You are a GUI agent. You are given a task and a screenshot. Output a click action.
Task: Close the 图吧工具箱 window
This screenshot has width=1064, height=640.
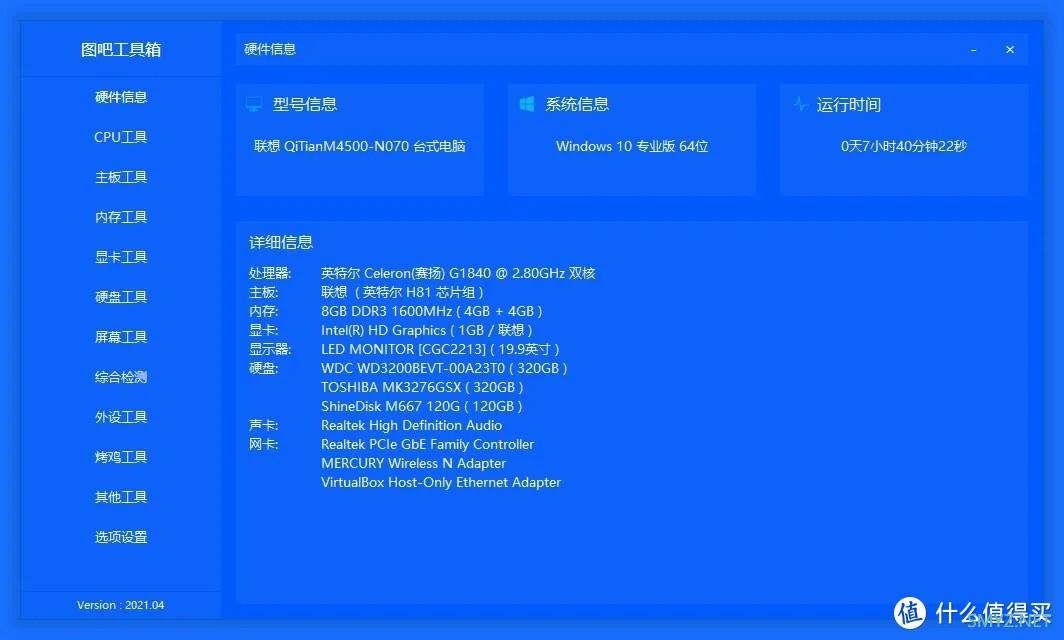1010,50
